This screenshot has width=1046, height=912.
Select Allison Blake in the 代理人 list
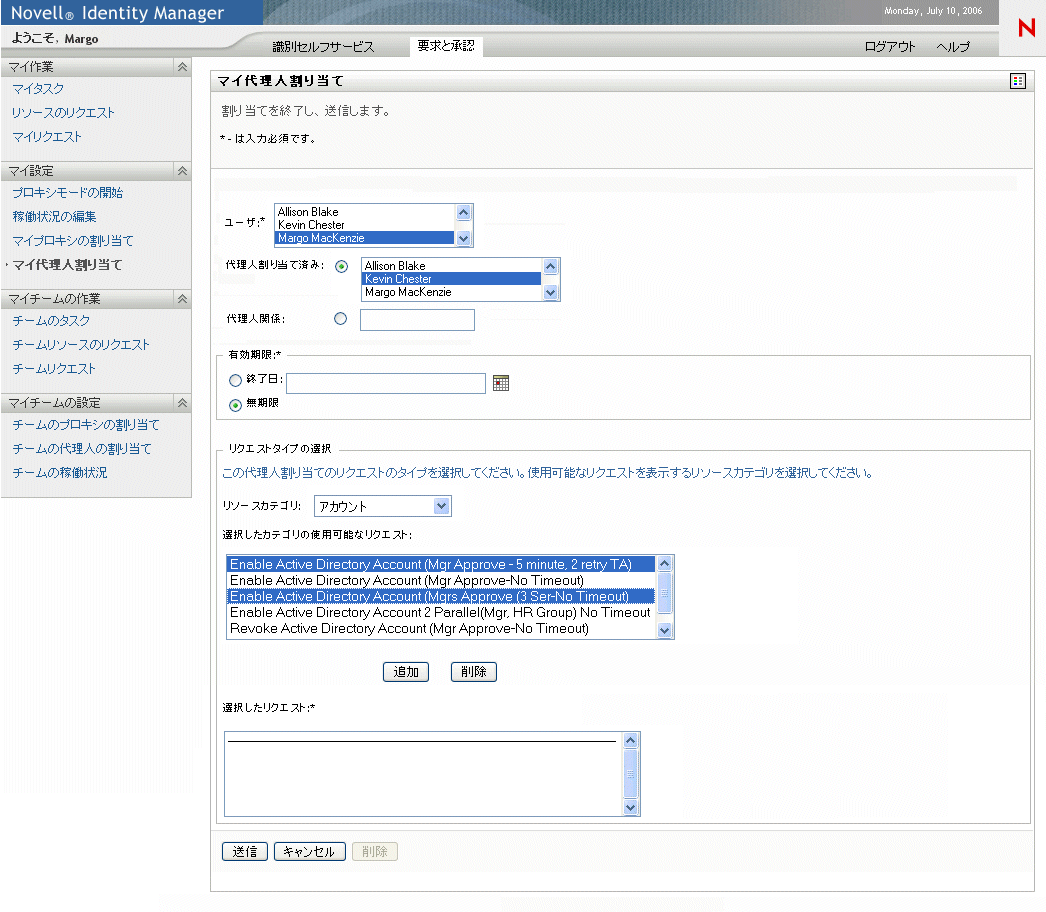(452, 266)
